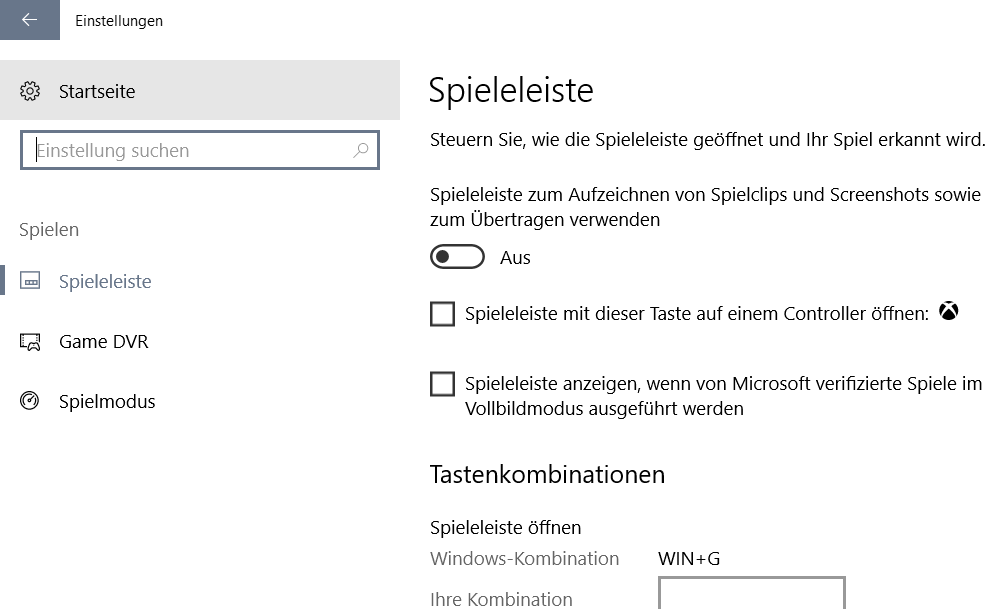Click the Spielmodus gauge icon
The height and width of the screenshot is (609, 1003).
click(x=30, y=402)
